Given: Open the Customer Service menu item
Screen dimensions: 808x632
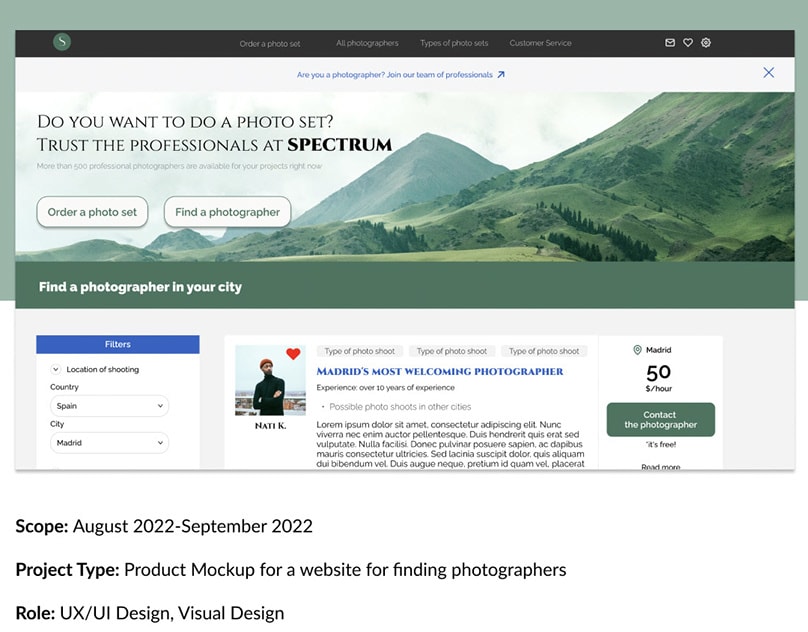Looking at the screenshot, I should (540, 43).
